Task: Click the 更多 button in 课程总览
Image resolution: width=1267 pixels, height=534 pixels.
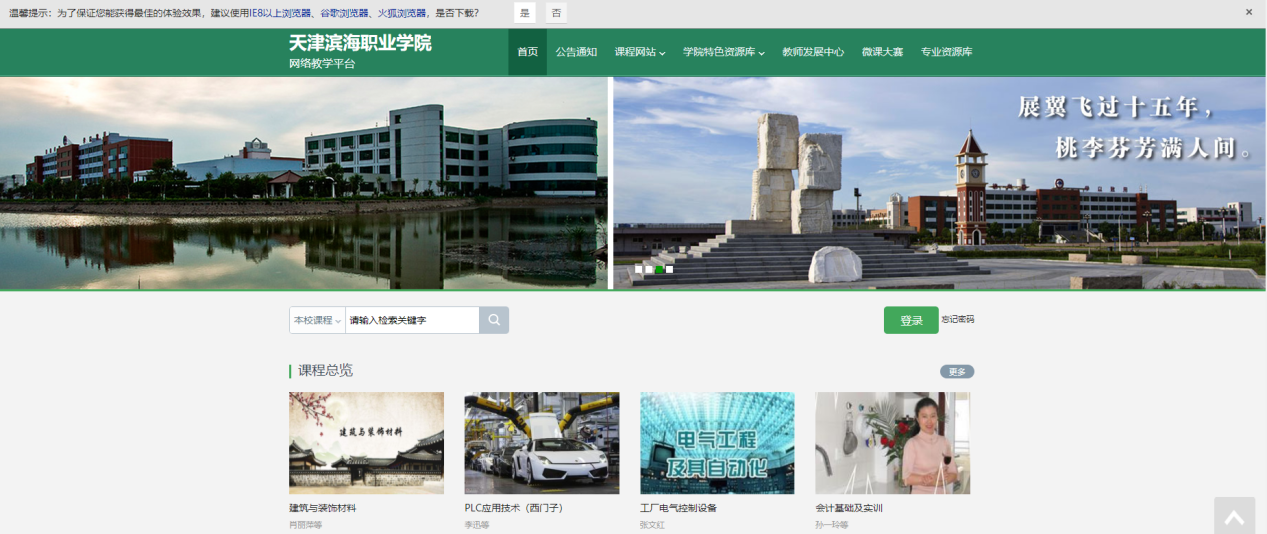Action: pyautogui.click(x=956, y=372)
